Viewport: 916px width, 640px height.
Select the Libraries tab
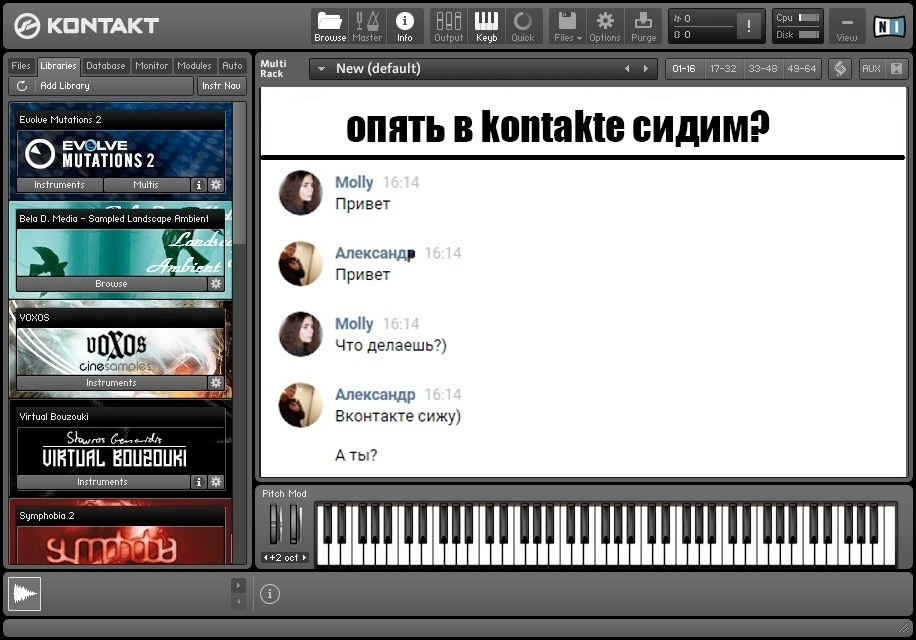pos(58,66)
